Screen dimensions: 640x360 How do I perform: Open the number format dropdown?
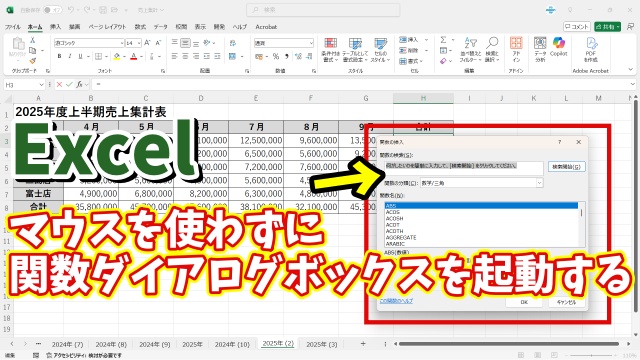[311, 42]
